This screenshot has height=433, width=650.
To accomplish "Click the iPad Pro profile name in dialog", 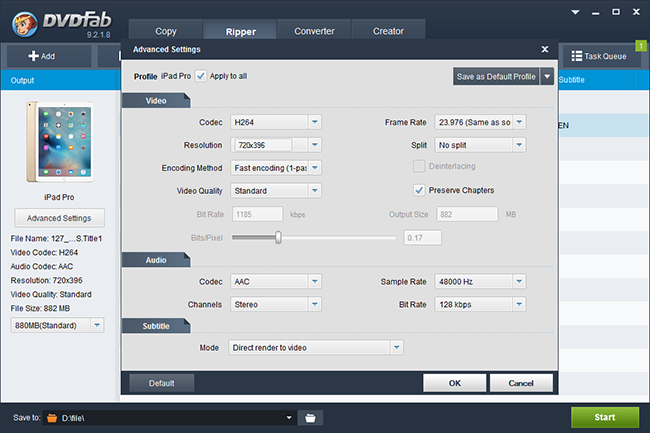I will pos(176,76).
